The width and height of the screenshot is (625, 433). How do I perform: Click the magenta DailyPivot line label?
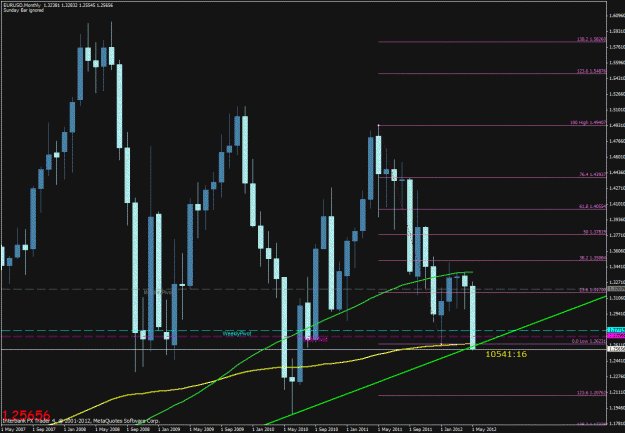pos(315,339)
